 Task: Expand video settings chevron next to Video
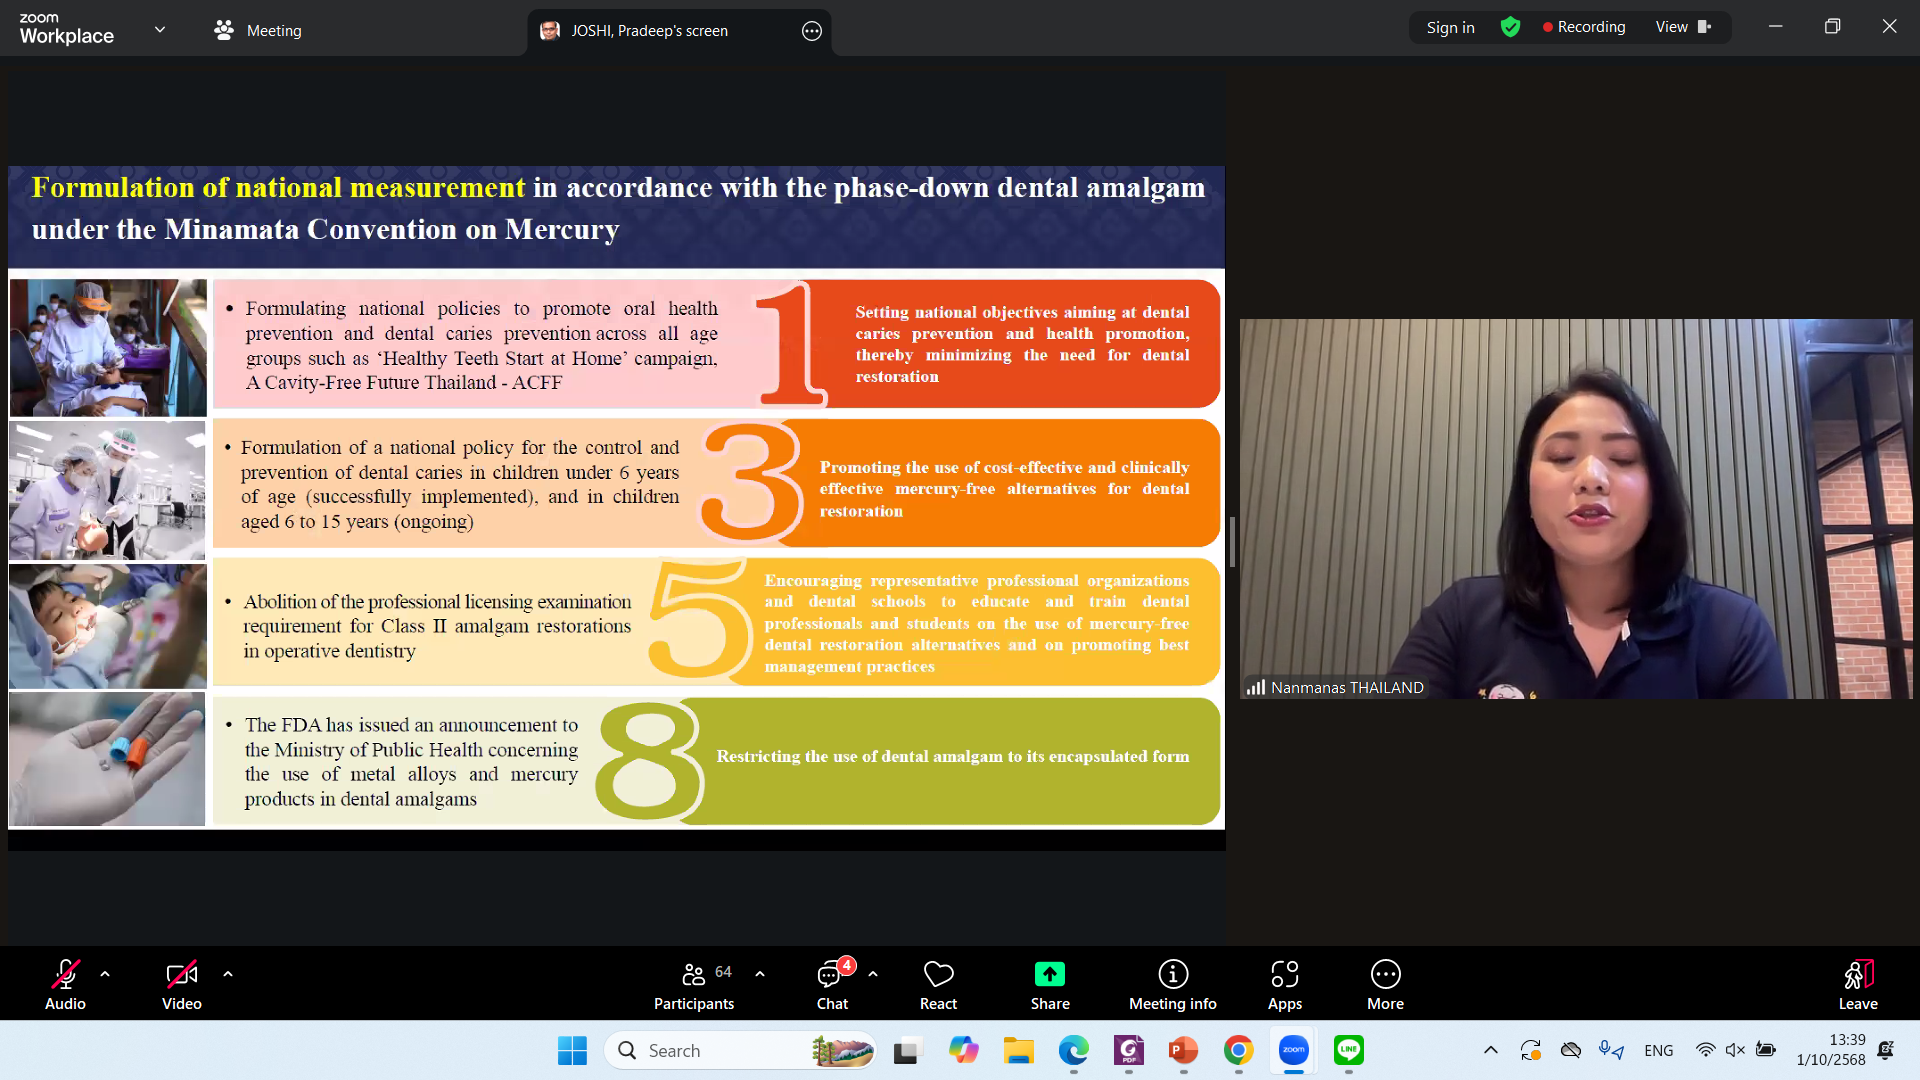(x=228, y=973)
